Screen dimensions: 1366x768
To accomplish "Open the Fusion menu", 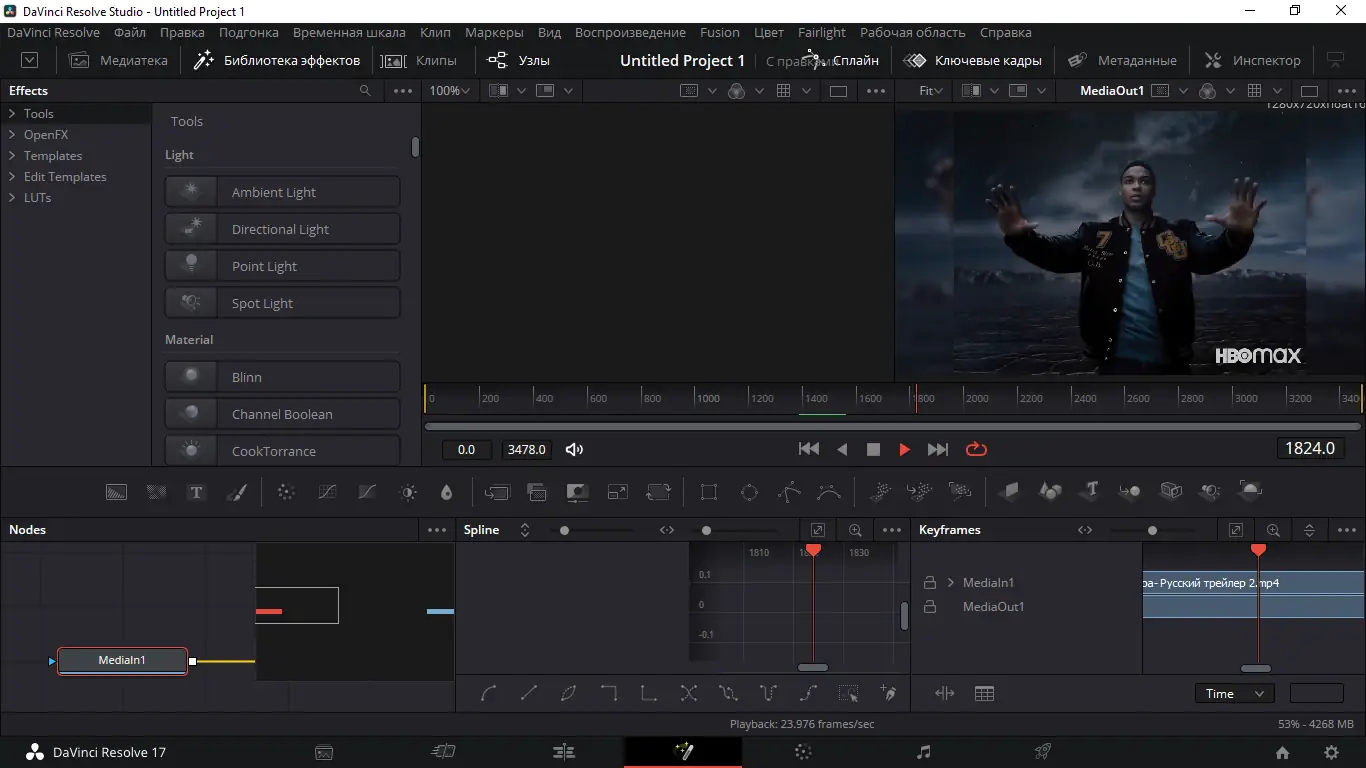I will [720, 32].
